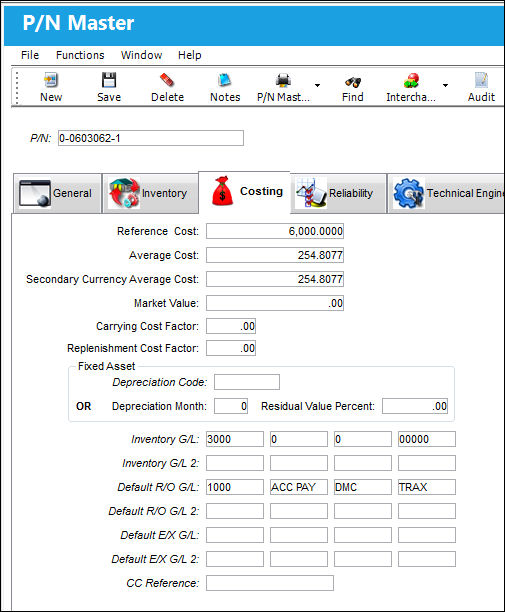The width and height of the screenshot is (505, 612).
Task: Open the Functions menu
Action: click(80, 55)
